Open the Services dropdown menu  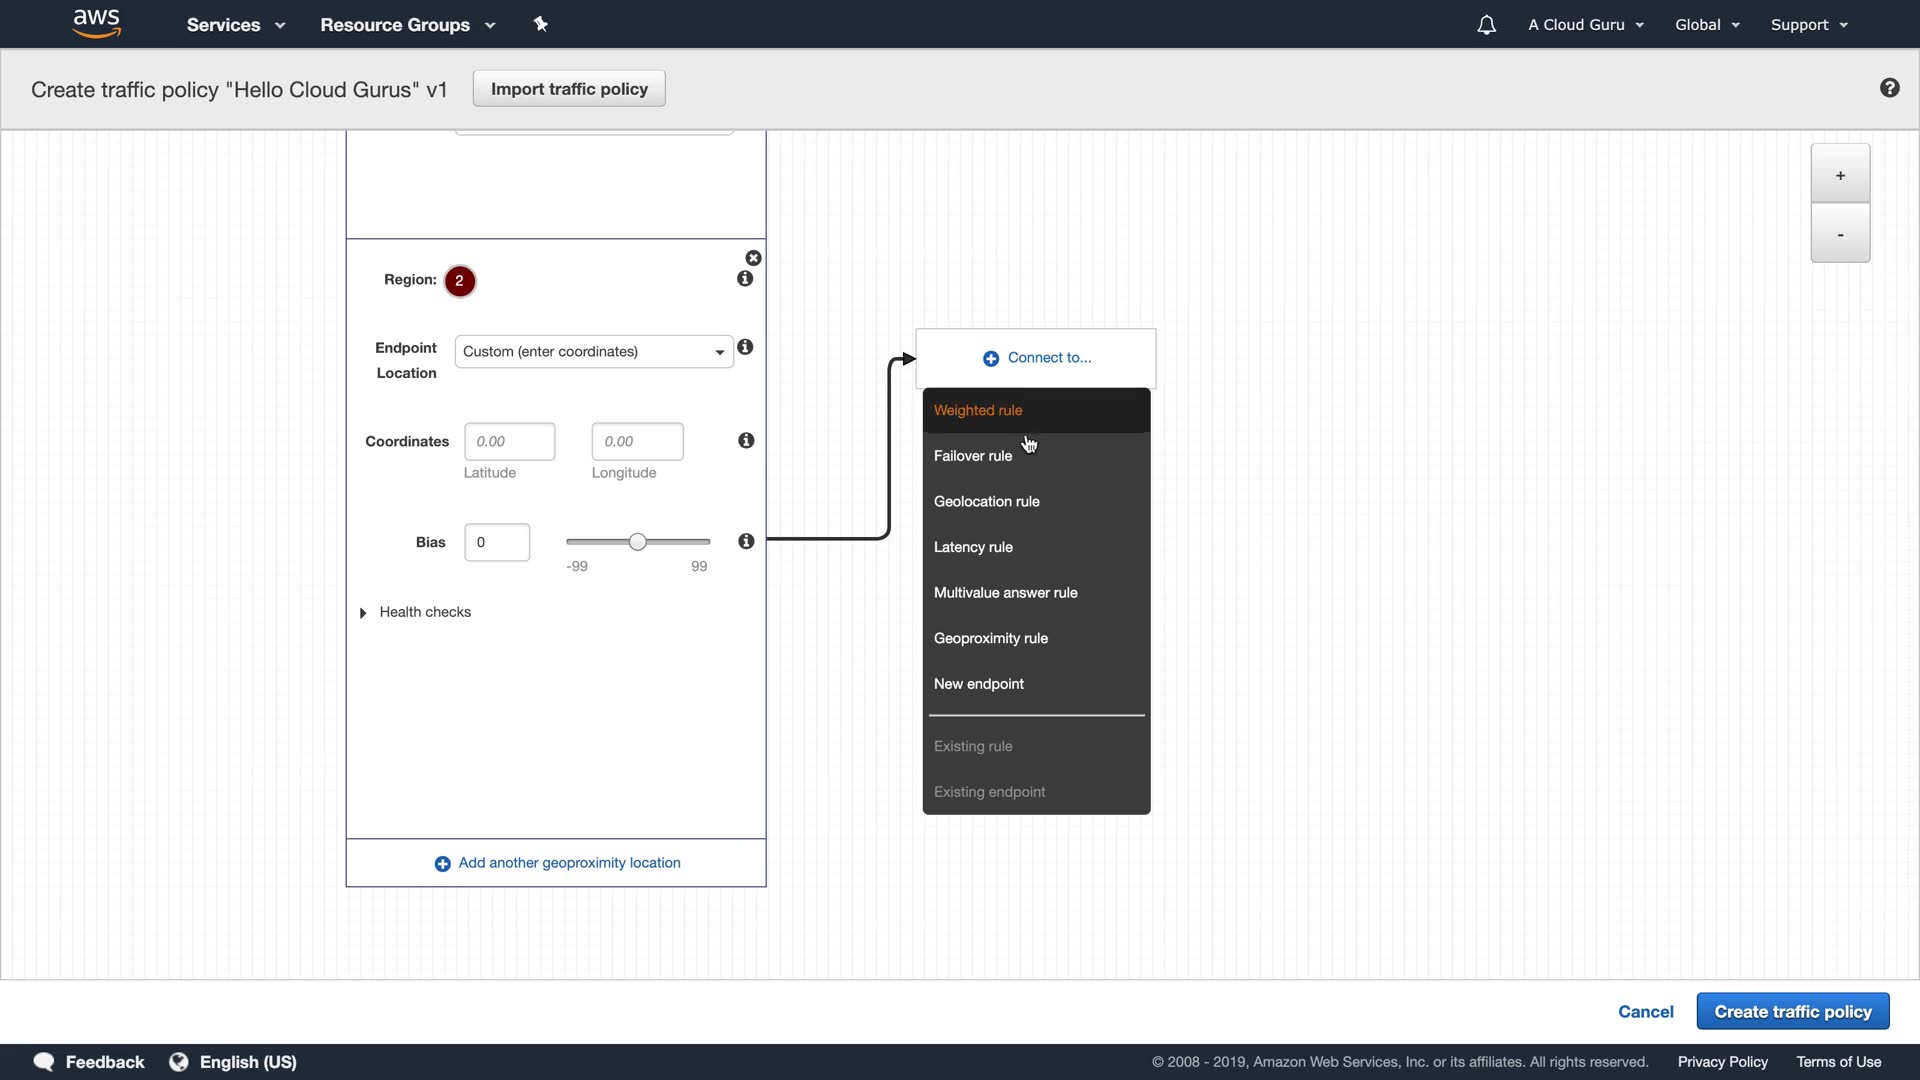[236, 25]
